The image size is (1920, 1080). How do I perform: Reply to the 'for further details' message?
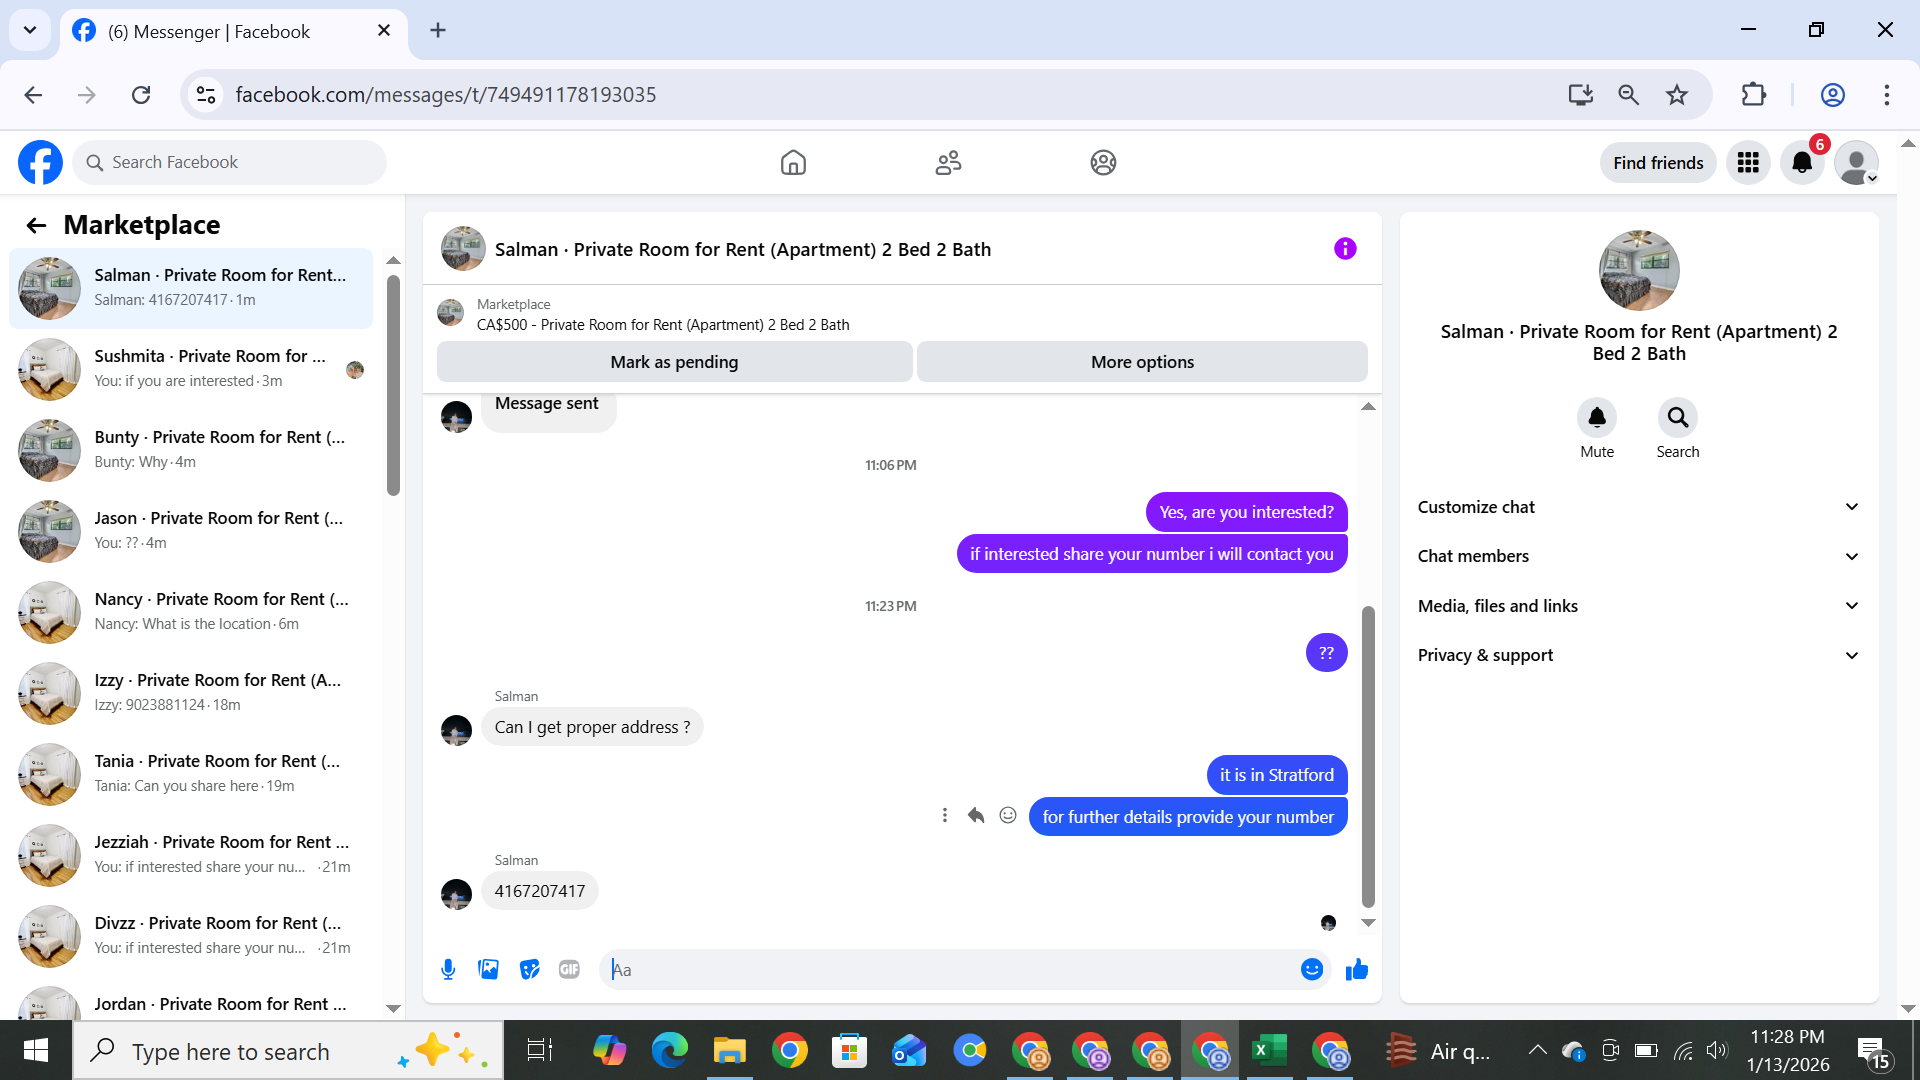click(x=976, y=816)
